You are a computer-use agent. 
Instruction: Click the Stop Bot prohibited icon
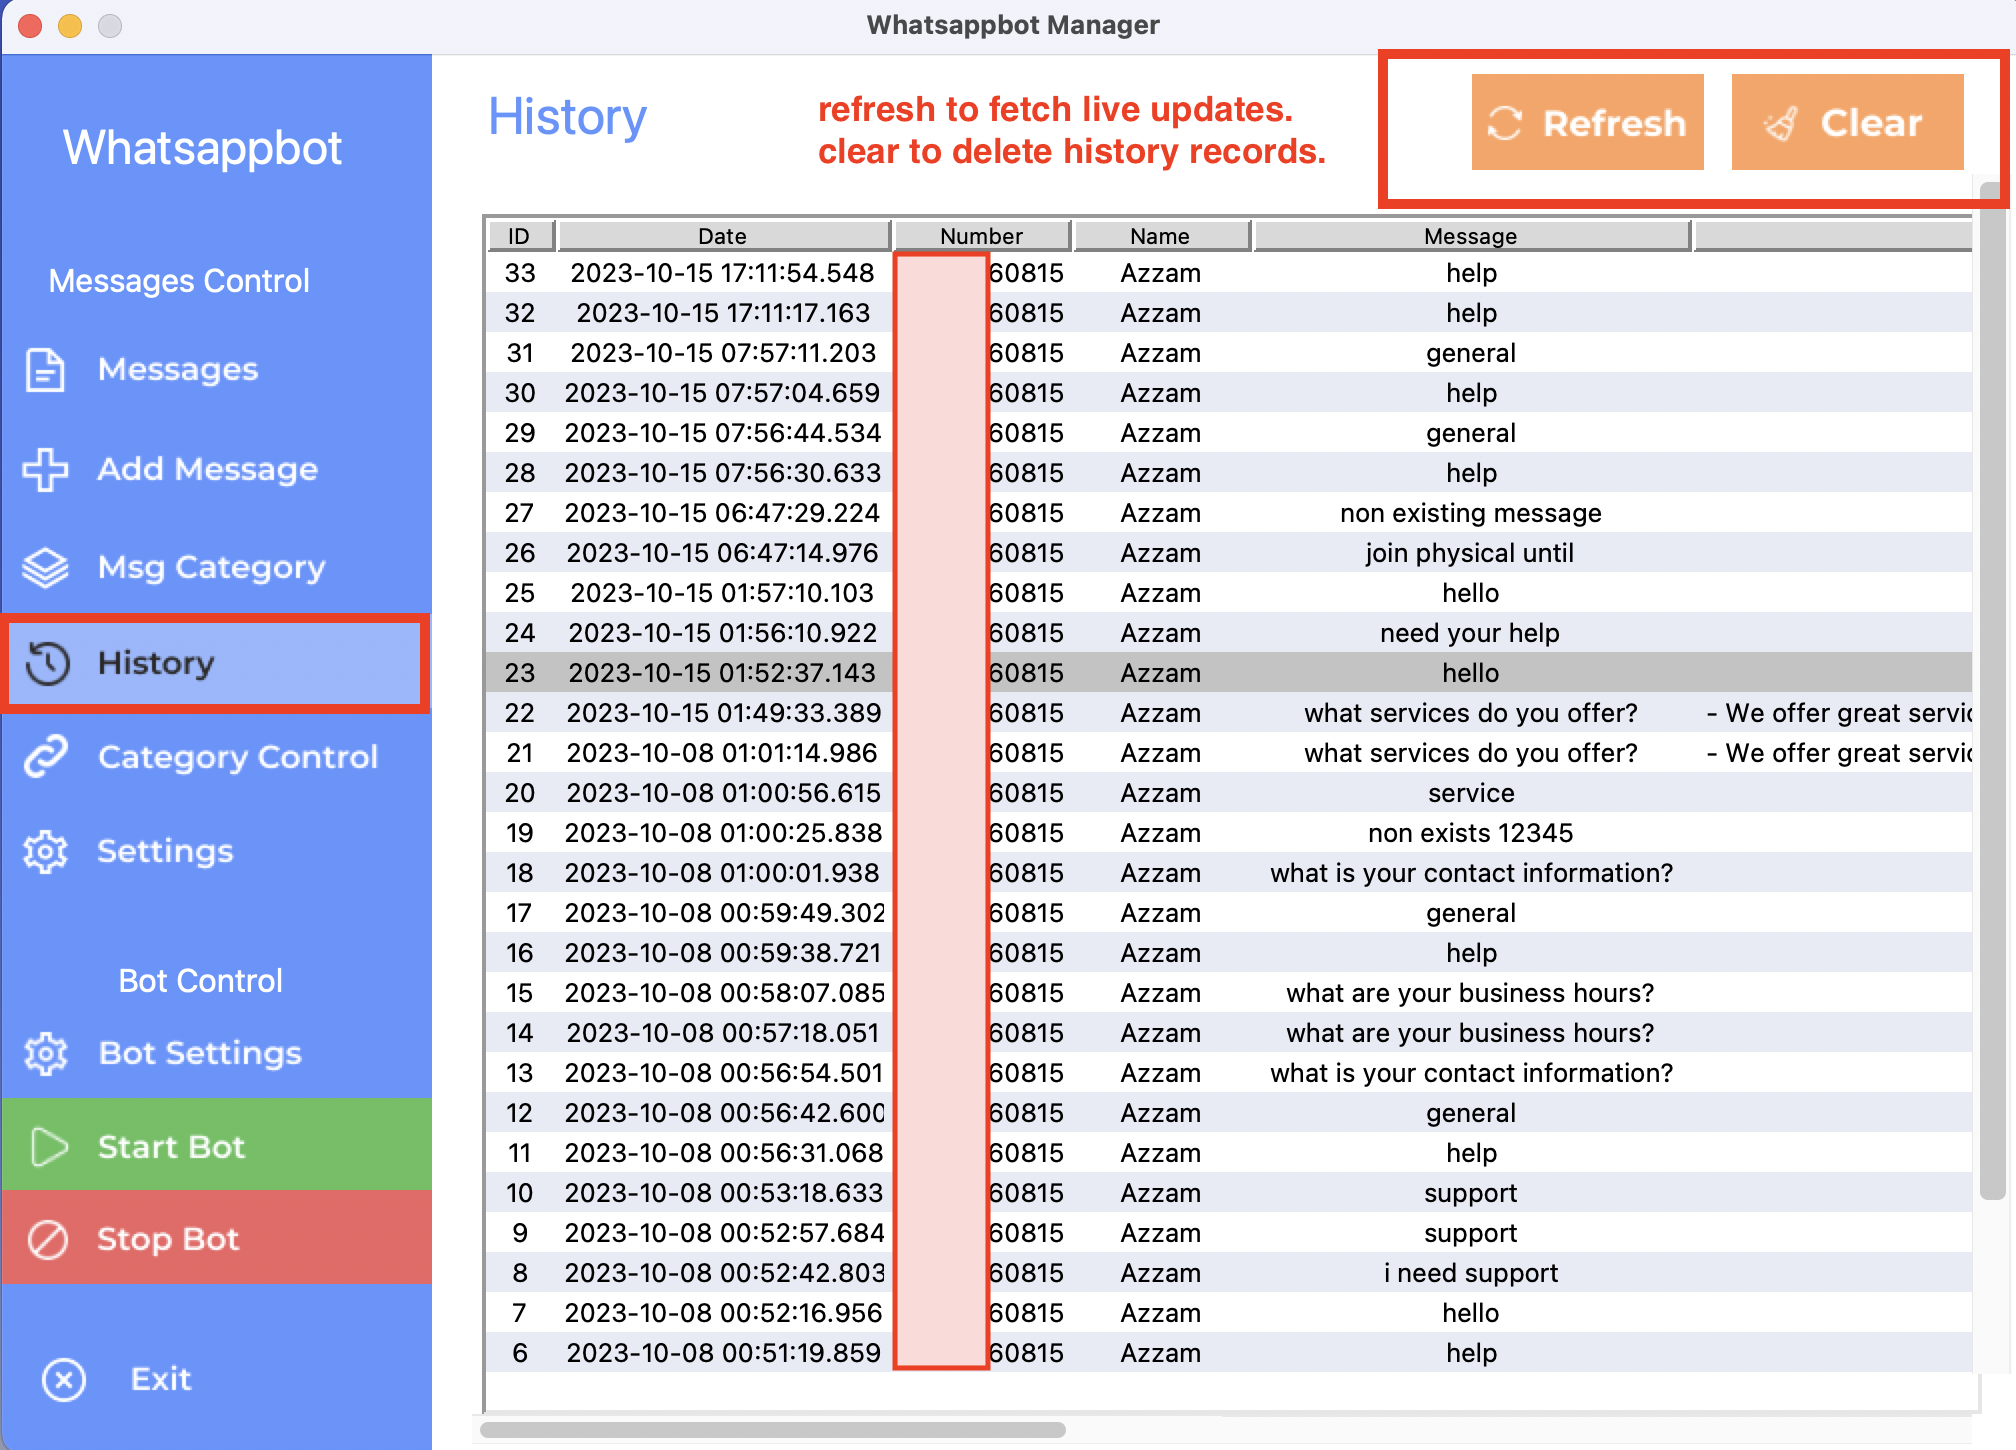point(47,1240)
